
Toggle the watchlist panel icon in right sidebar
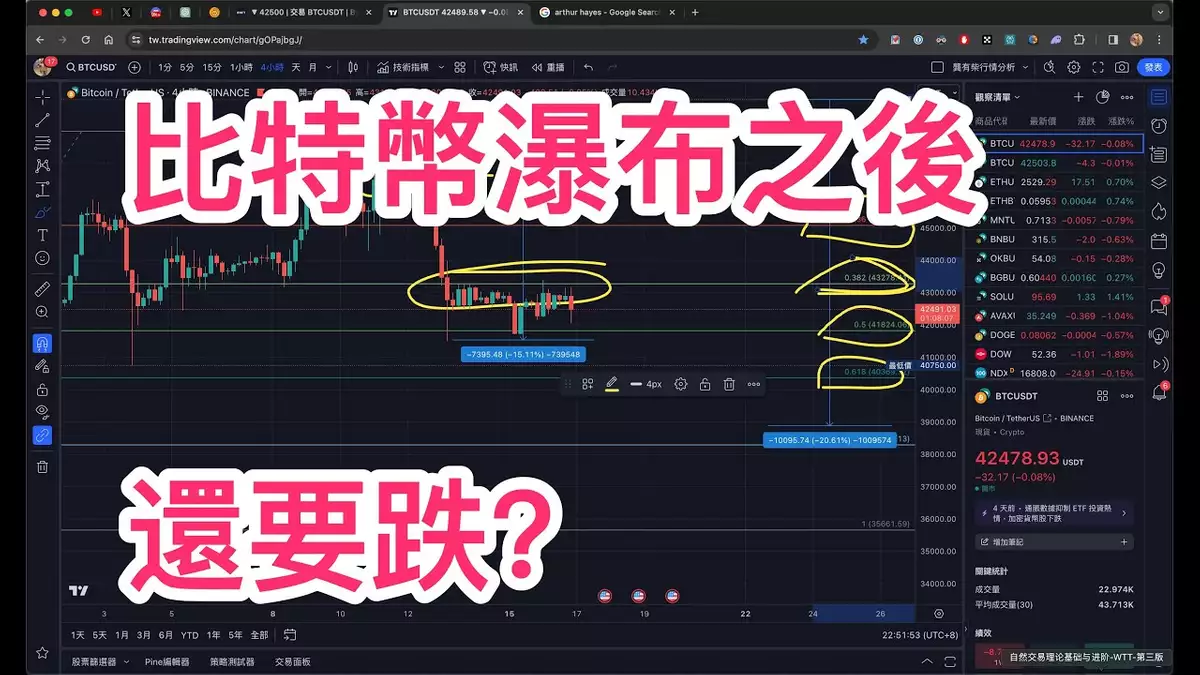point(1158,97)
